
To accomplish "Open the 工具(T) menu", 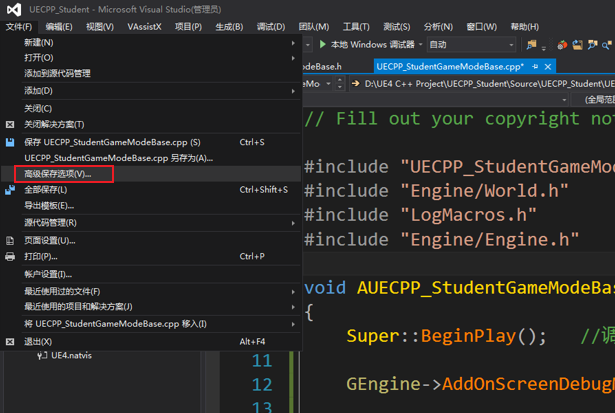I will [x=356, y=27].
